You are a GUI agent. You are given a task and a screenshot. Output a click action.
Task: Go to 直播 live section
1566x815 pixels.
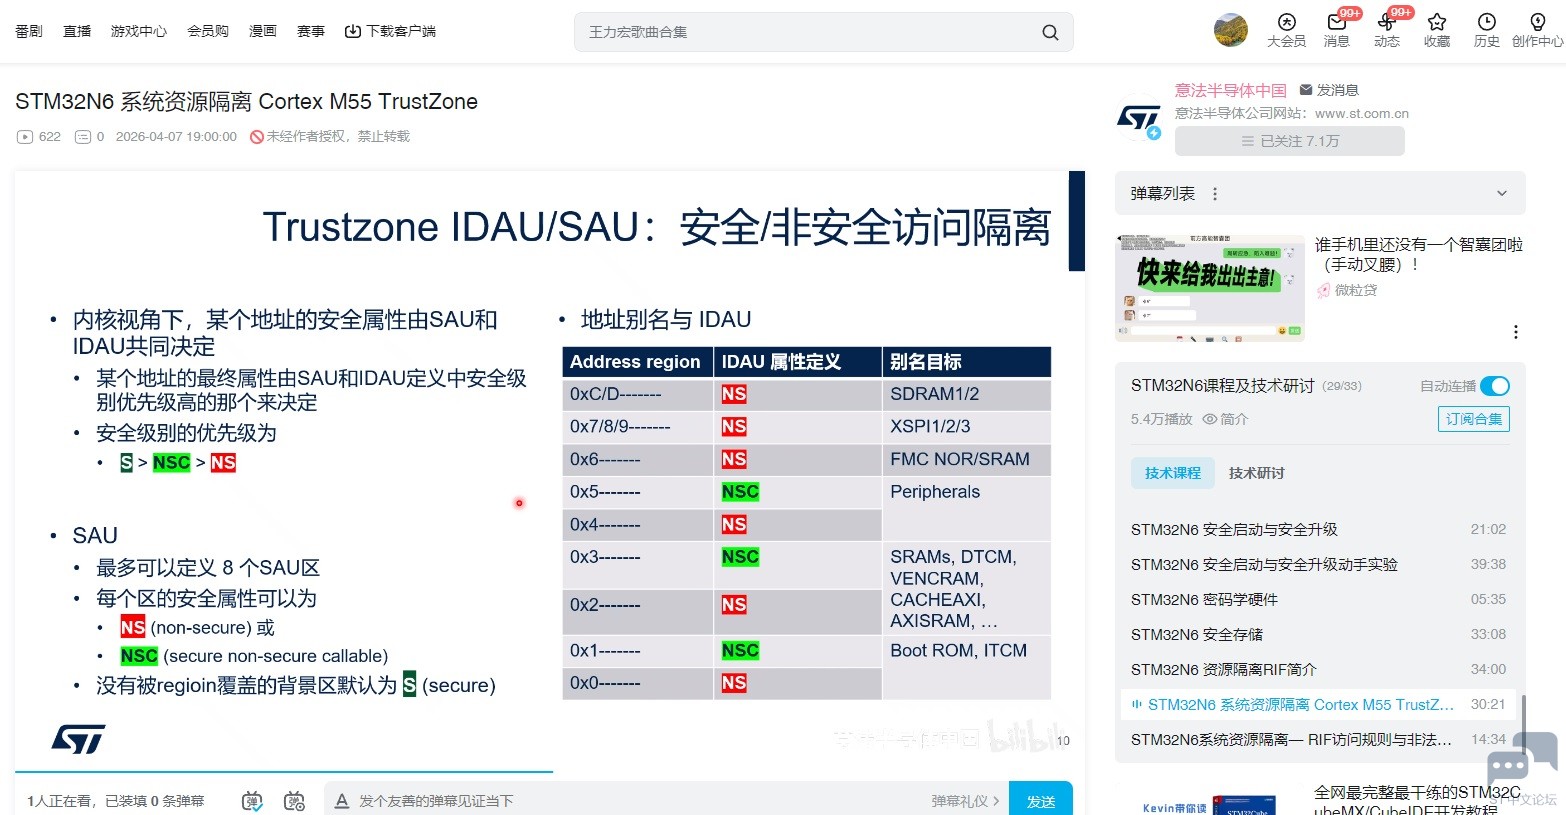tap(77, 31)
